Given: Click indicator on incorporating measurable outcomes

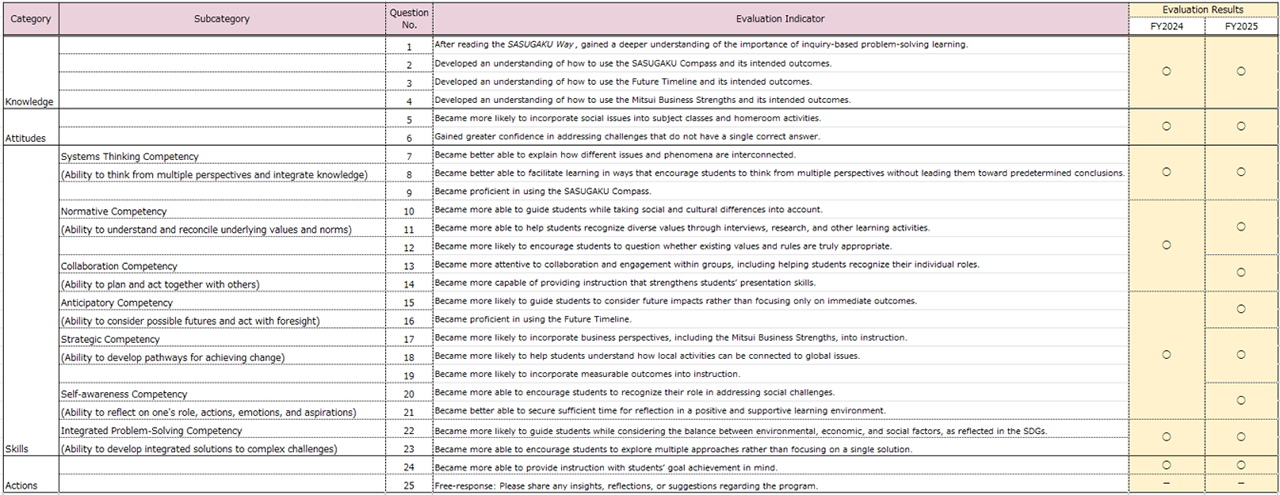Looking at the screenshot, I should coord(587,375).
